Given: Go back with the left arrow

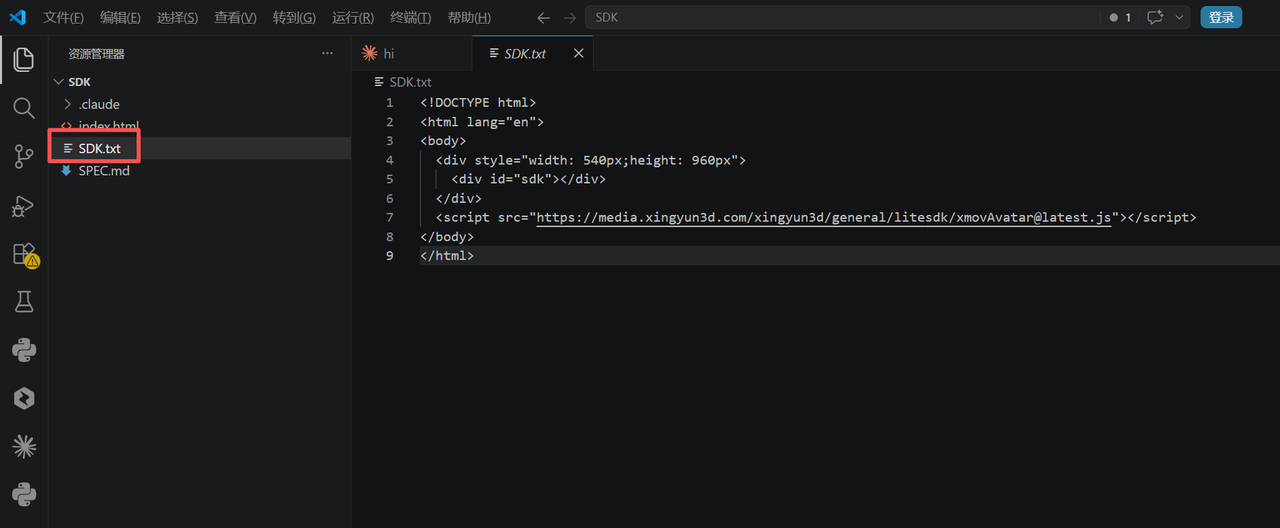Looking at the screenshot, I should [x=543, y=18].
